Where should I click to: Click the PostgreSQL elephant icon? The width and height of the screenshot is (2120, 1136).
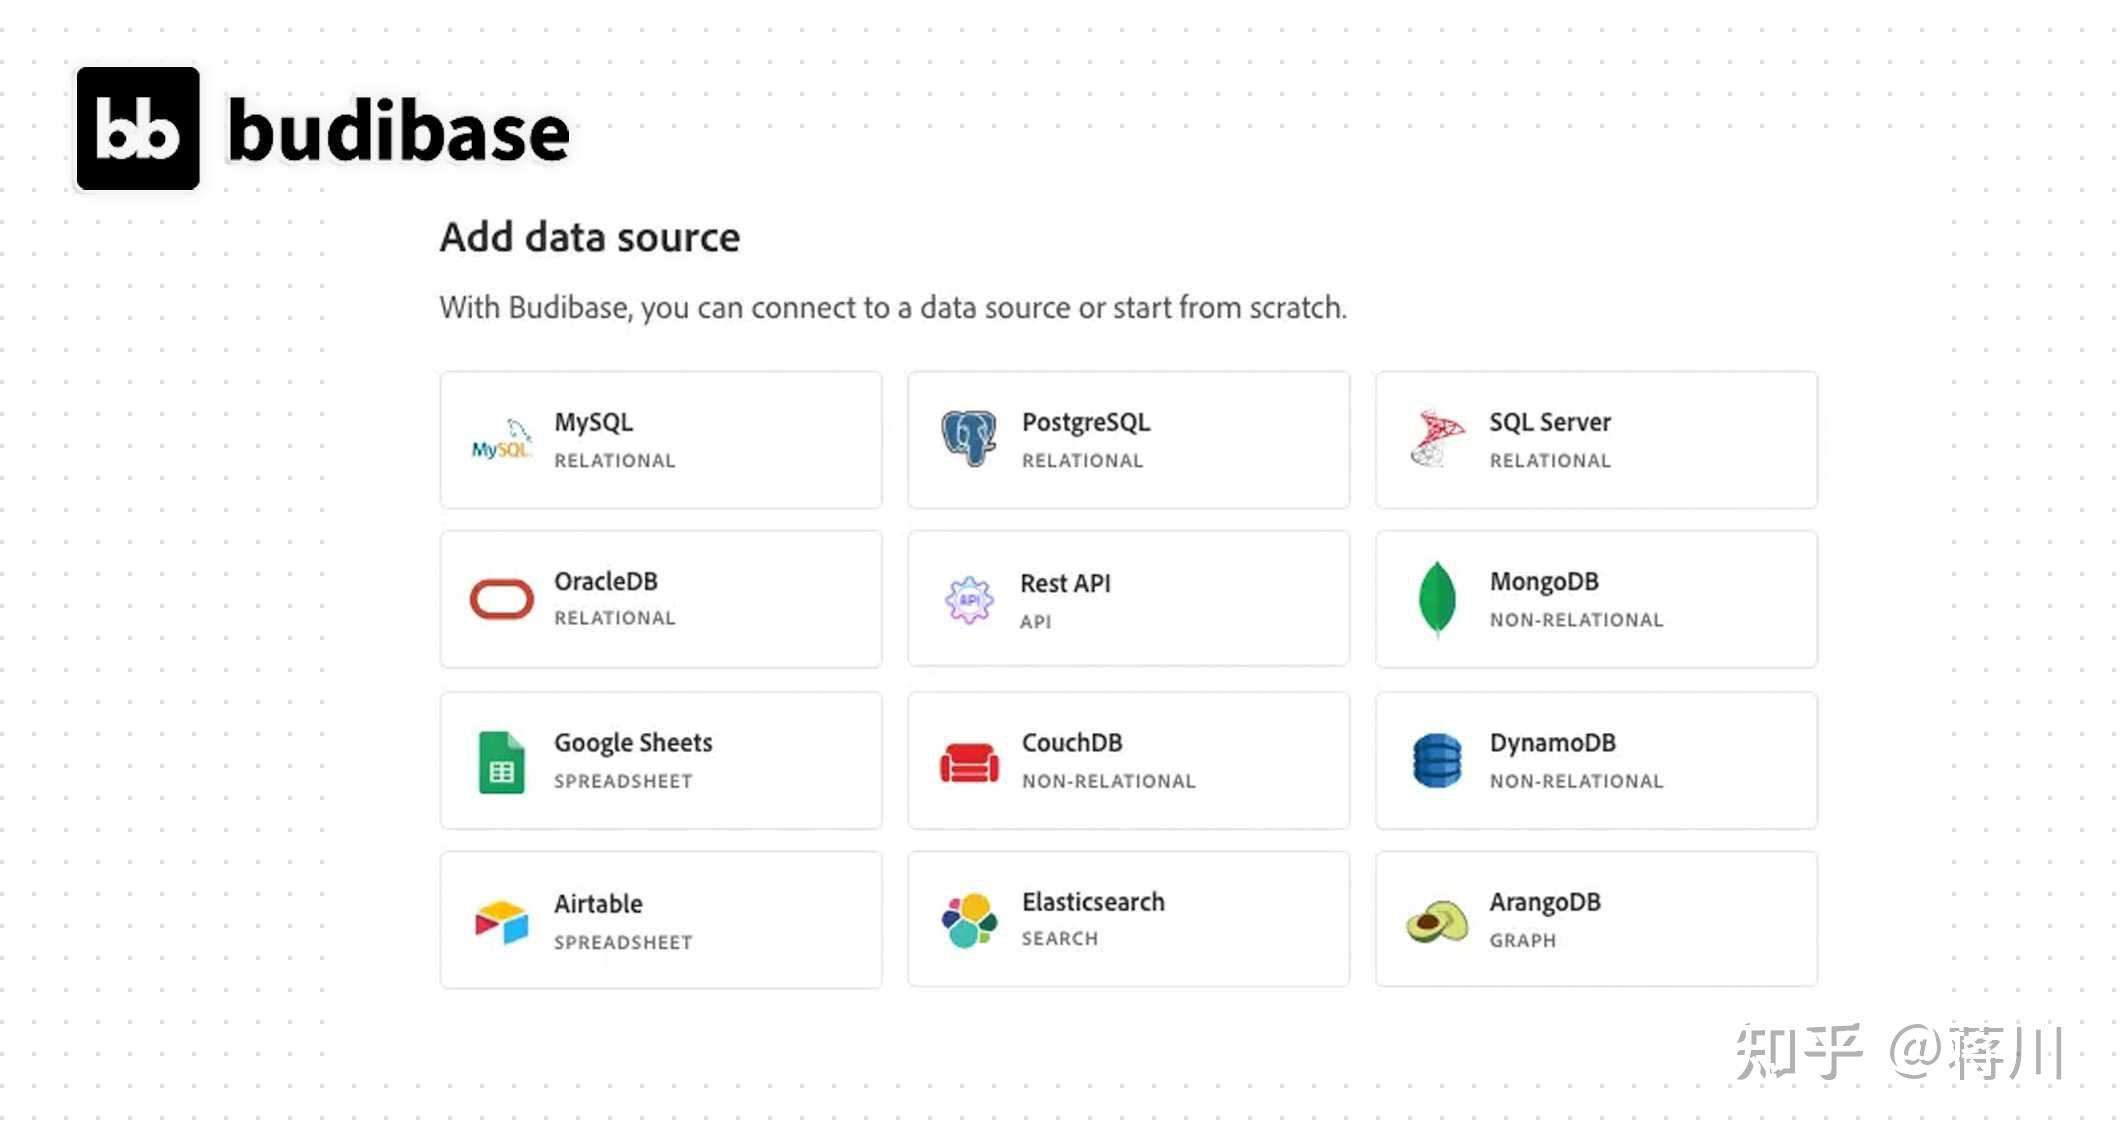coord(968,438)
